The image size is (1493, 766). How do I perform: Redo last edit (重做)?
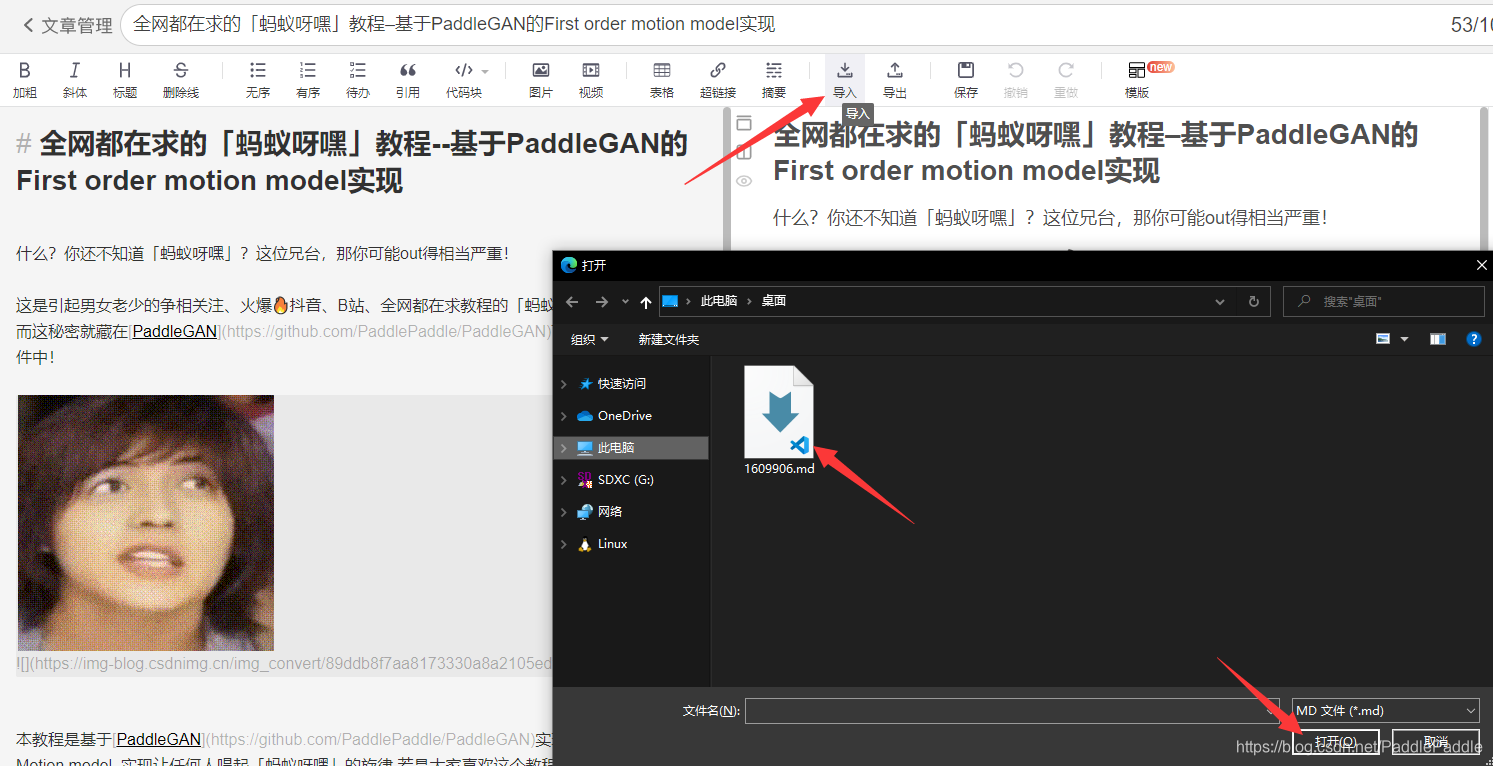(x=1066, y=80)
